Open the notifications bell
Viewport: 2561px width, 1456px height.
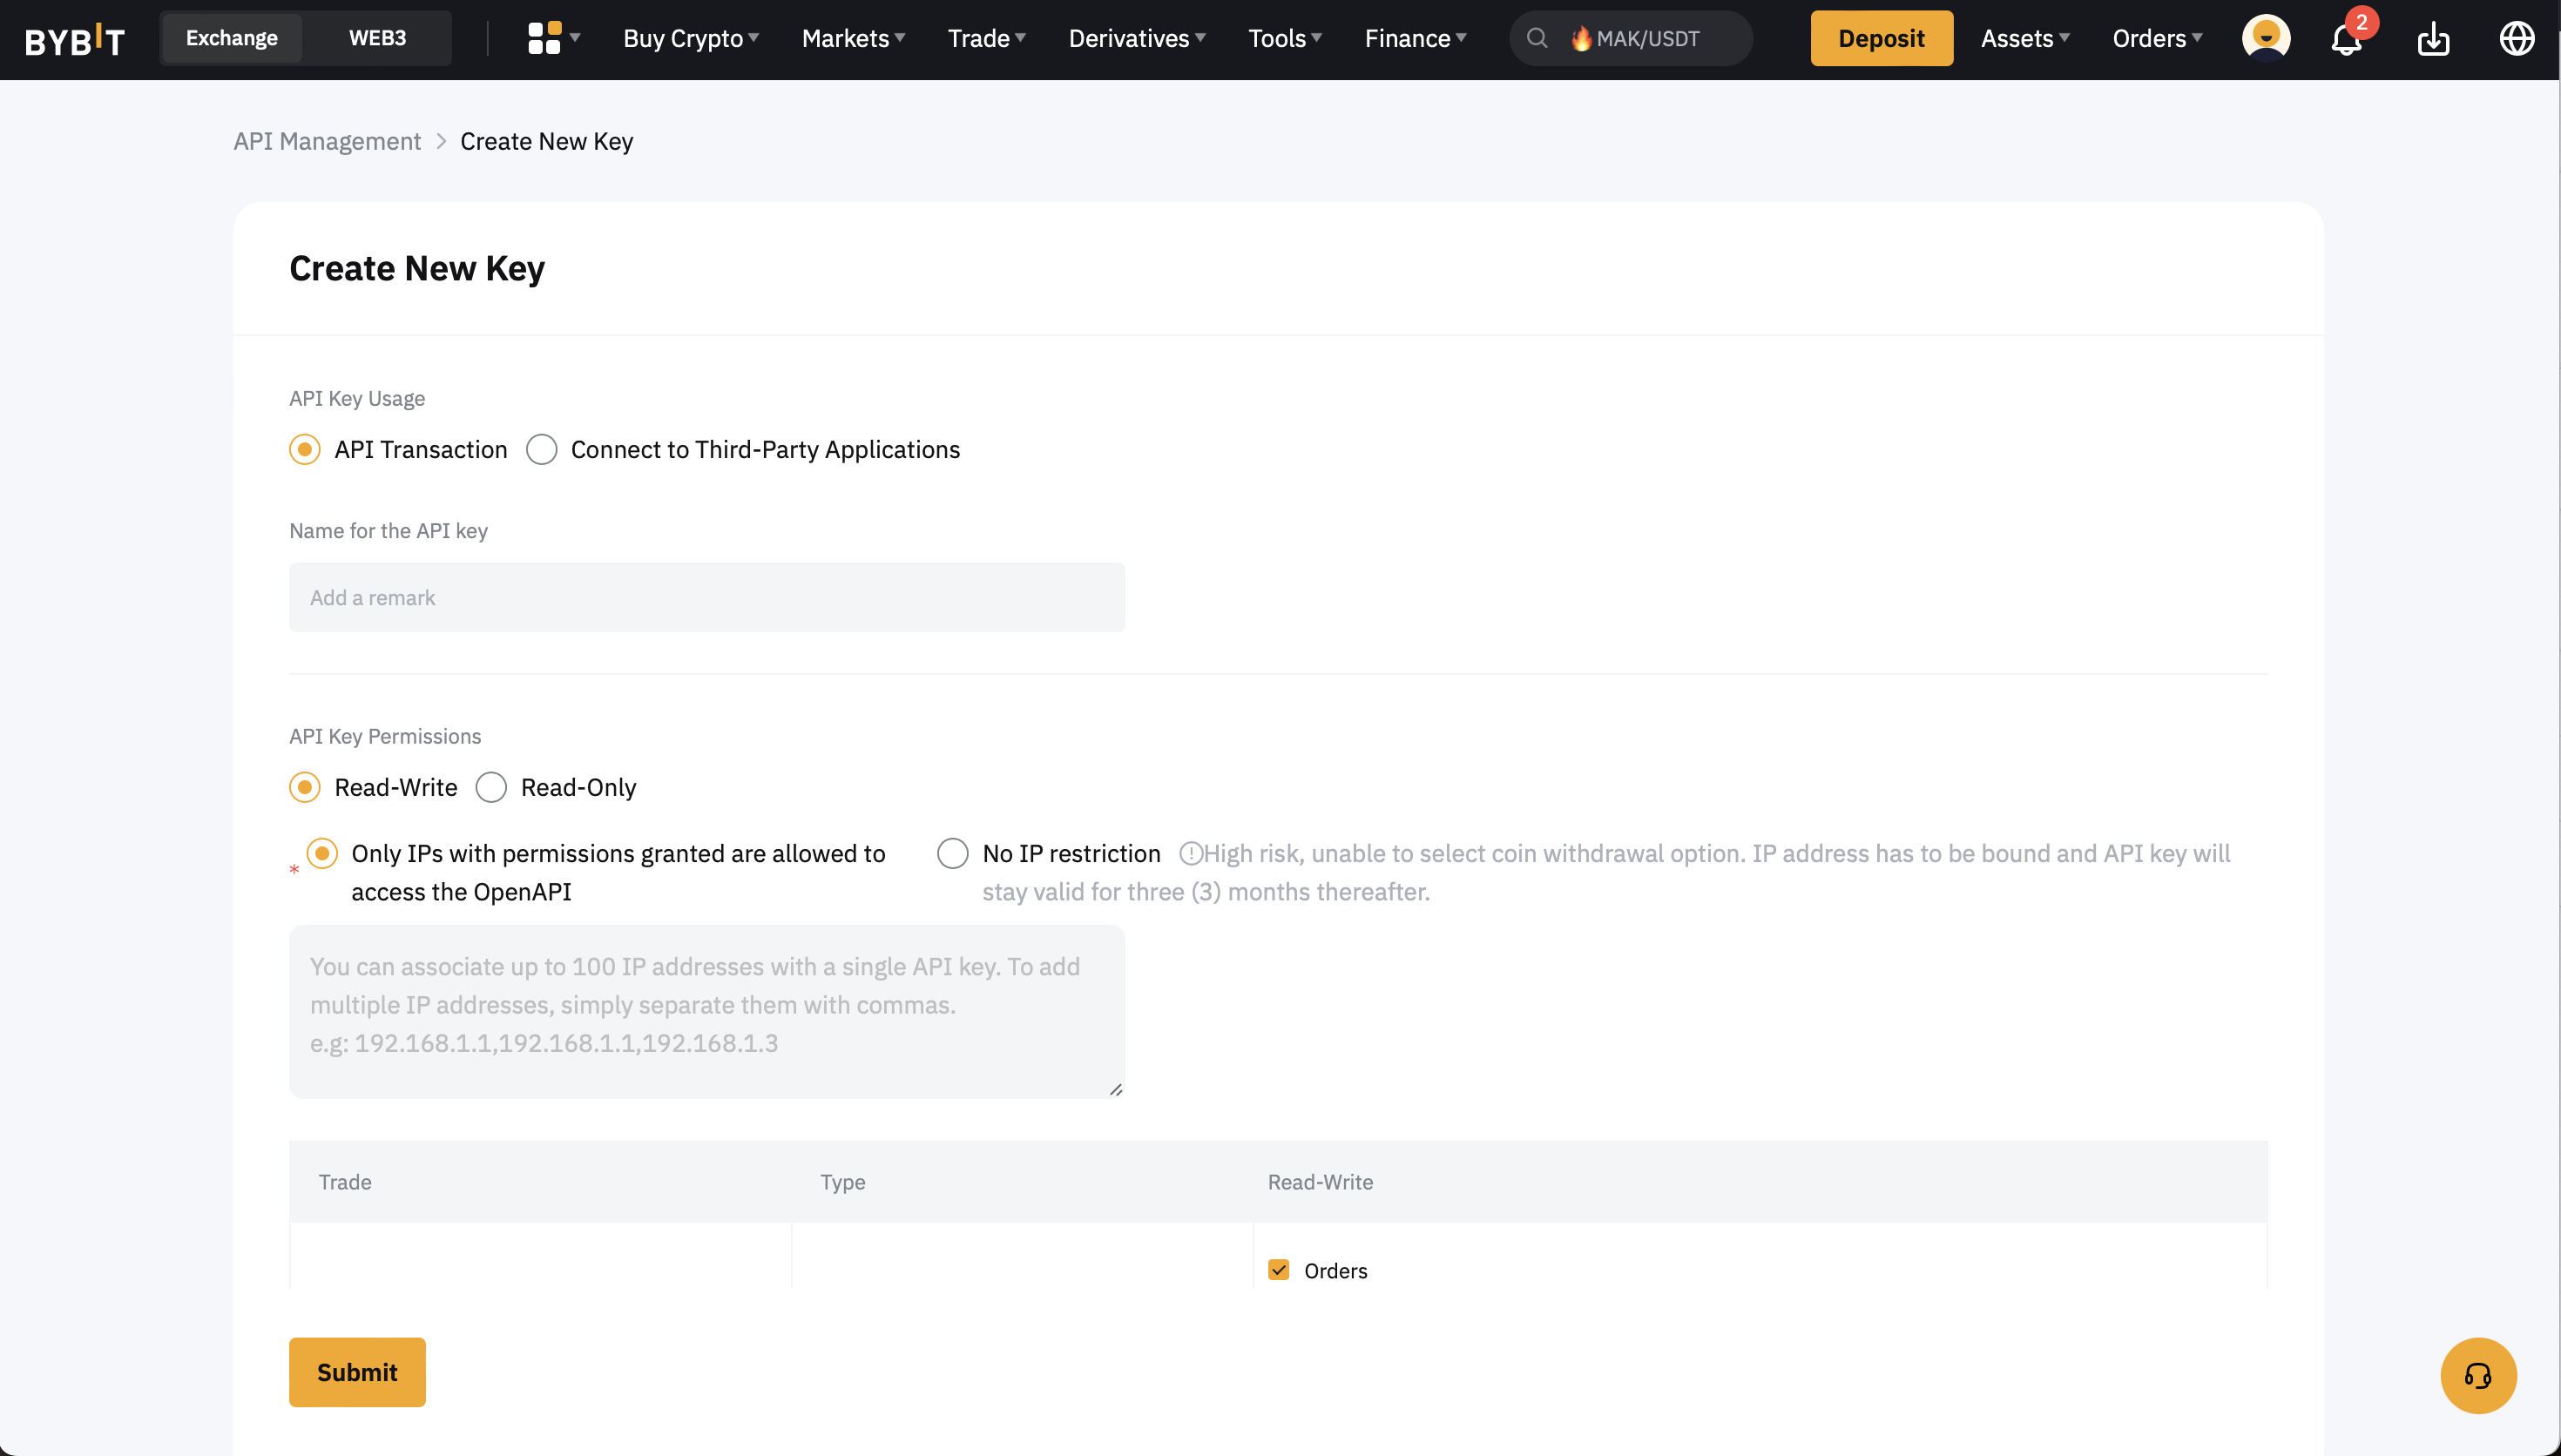pos(2346,39)
